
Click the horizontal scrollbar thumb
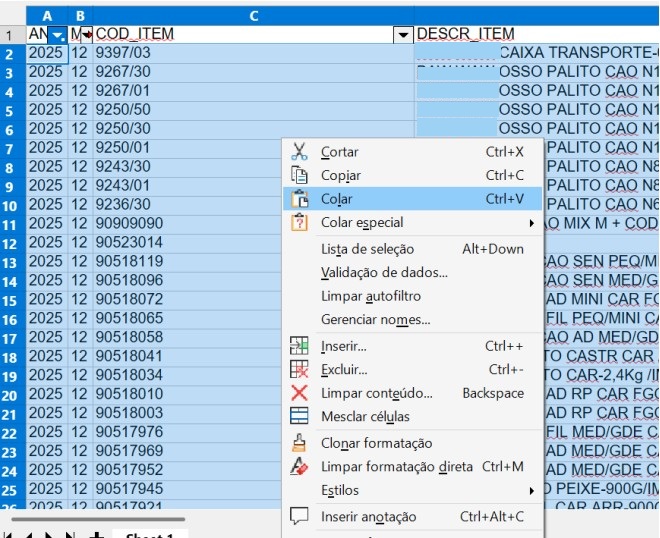tap(98, 519)
